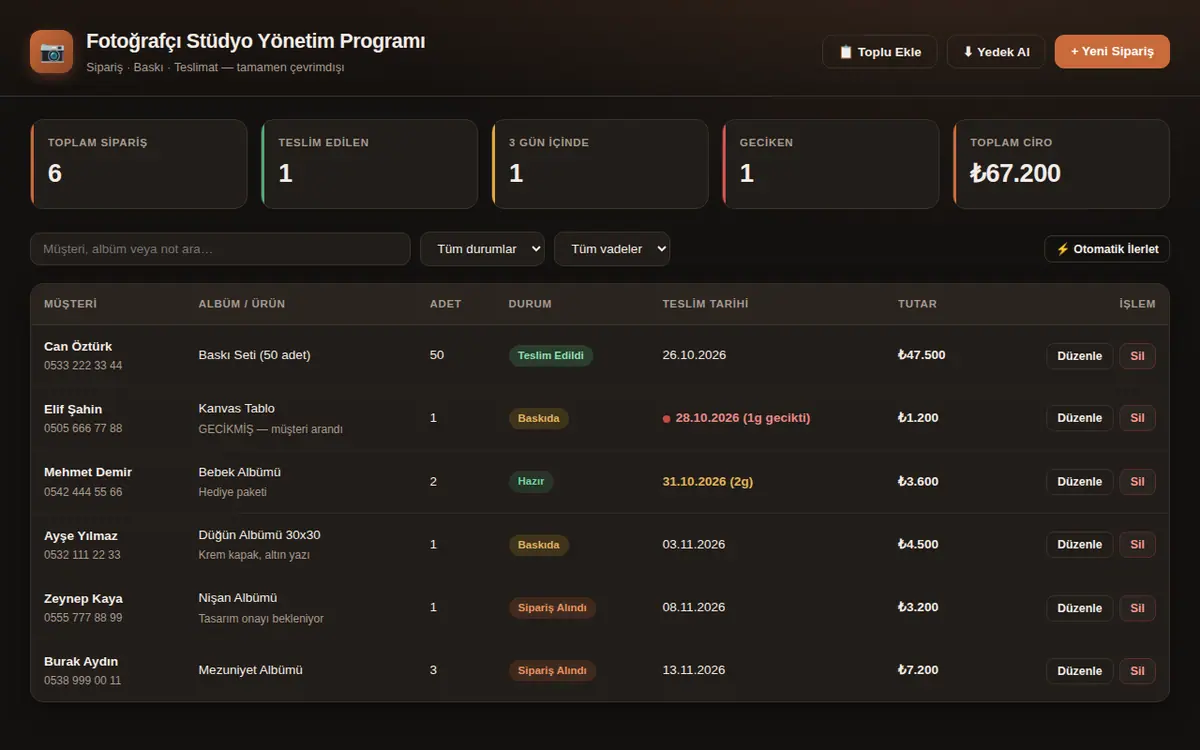Viewport: 1200px width, 750px height.
Task: Click the Tutar column header
Action: [917, 304]
